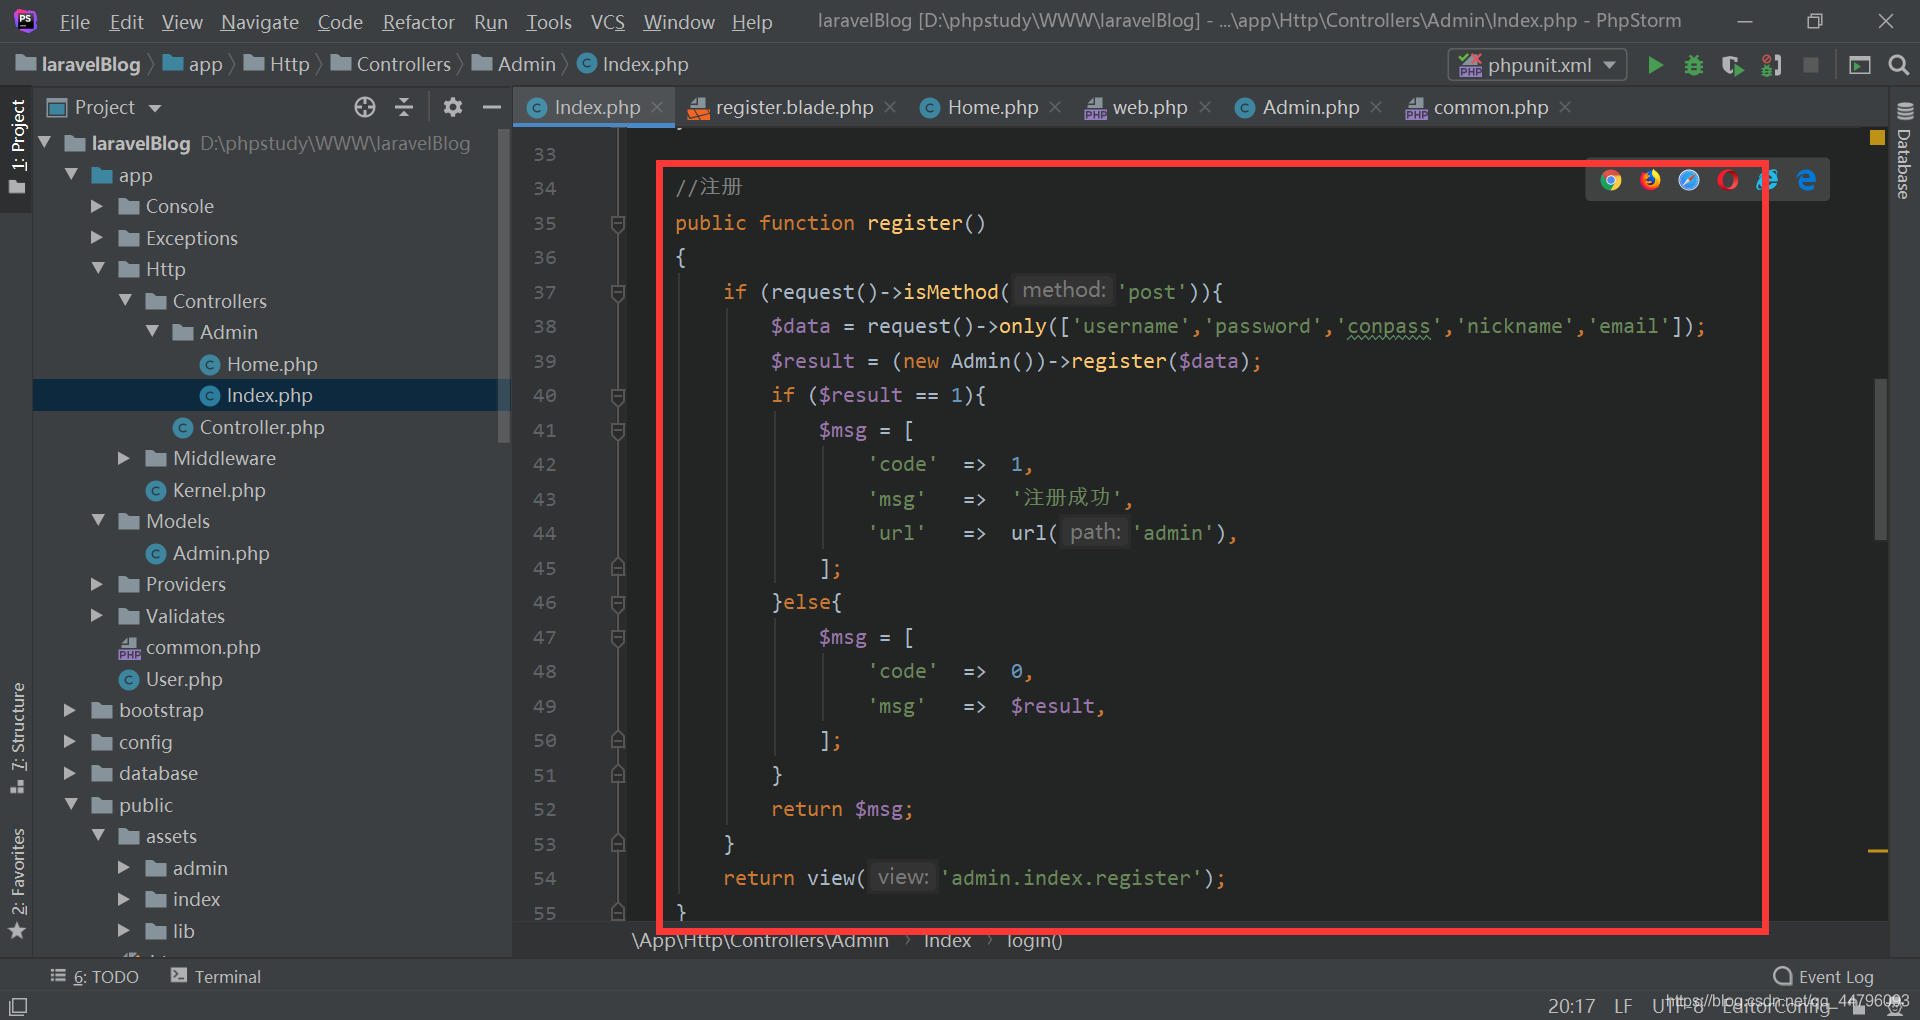Open the Terminal tool window
The image size is (1920, 1020).
point(216,976)
